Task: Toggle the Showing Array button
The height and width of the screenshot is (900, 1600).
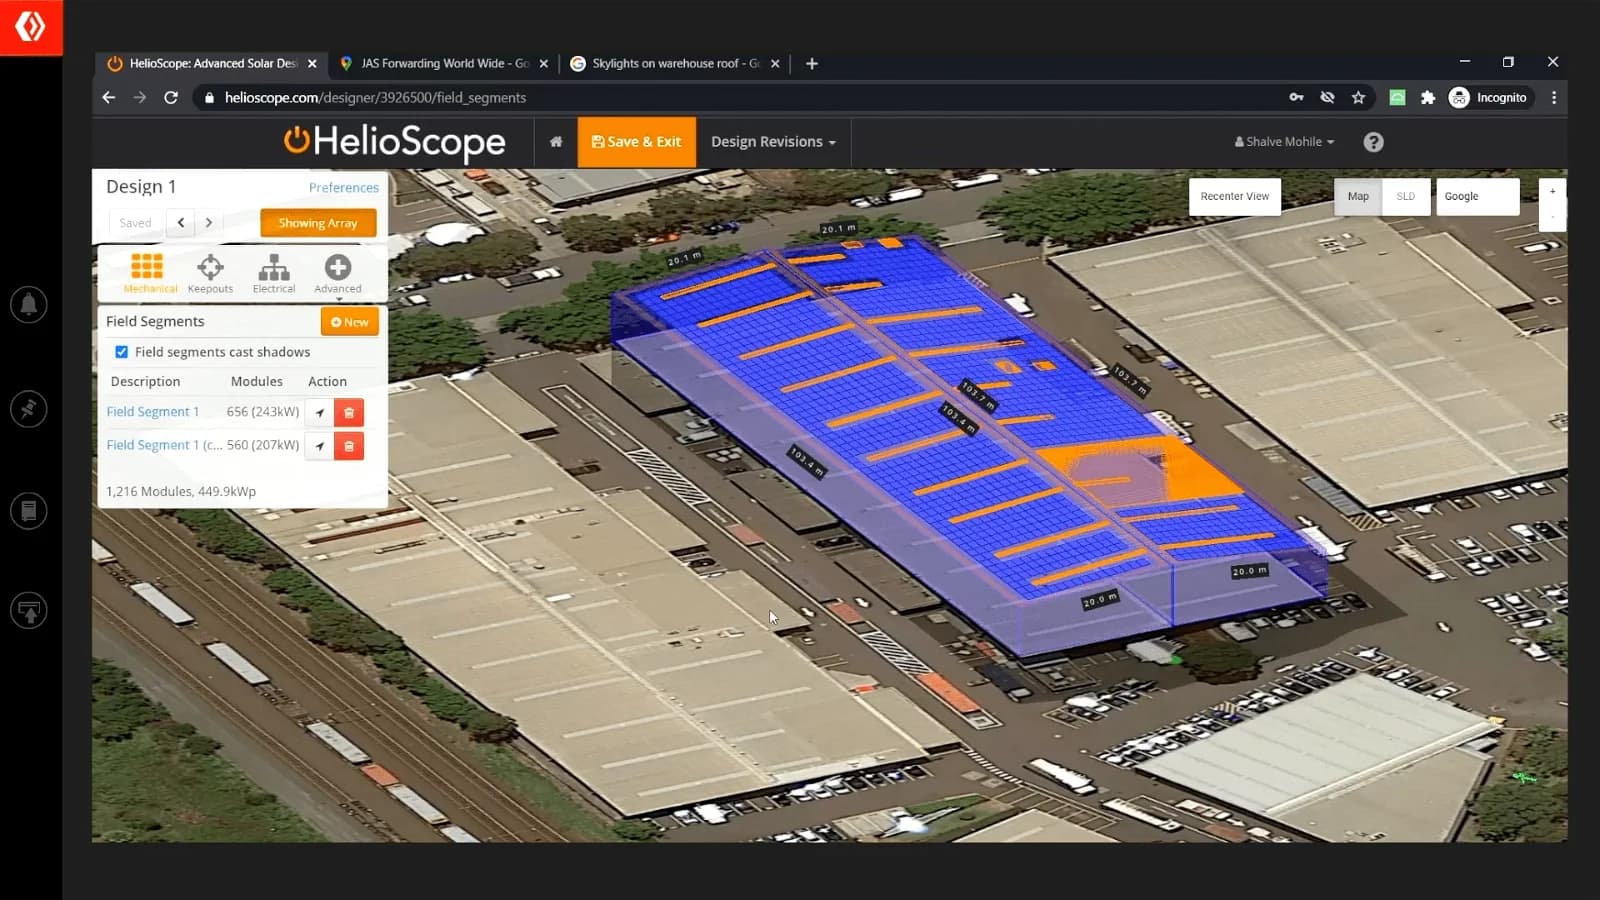Action: point(318,223)
